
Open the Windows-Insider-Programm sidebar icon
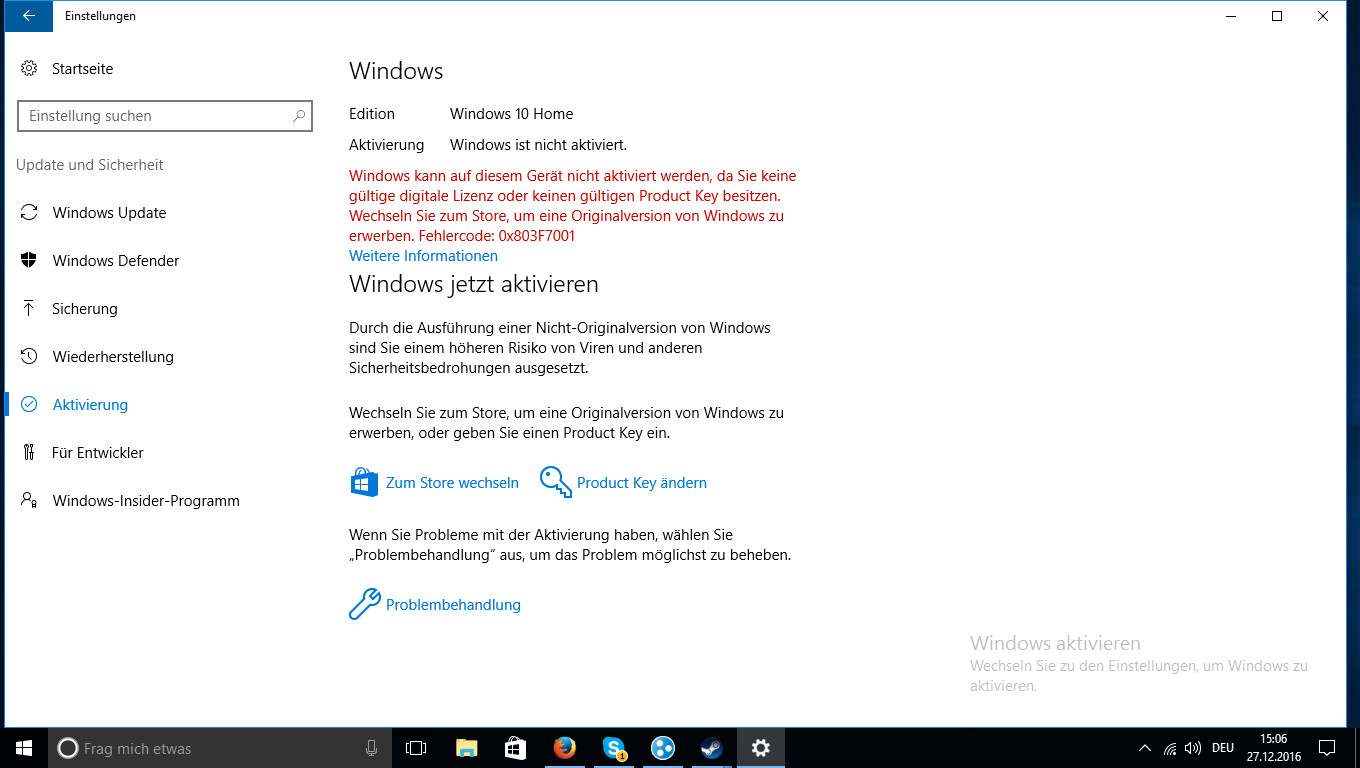(x=29, y=500)
